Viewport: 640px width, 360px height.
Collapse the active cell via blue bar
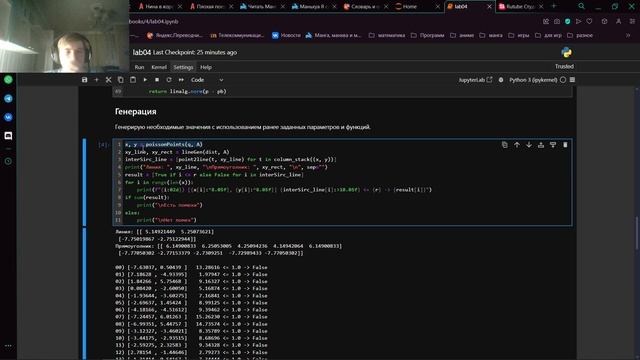[84, 182]
